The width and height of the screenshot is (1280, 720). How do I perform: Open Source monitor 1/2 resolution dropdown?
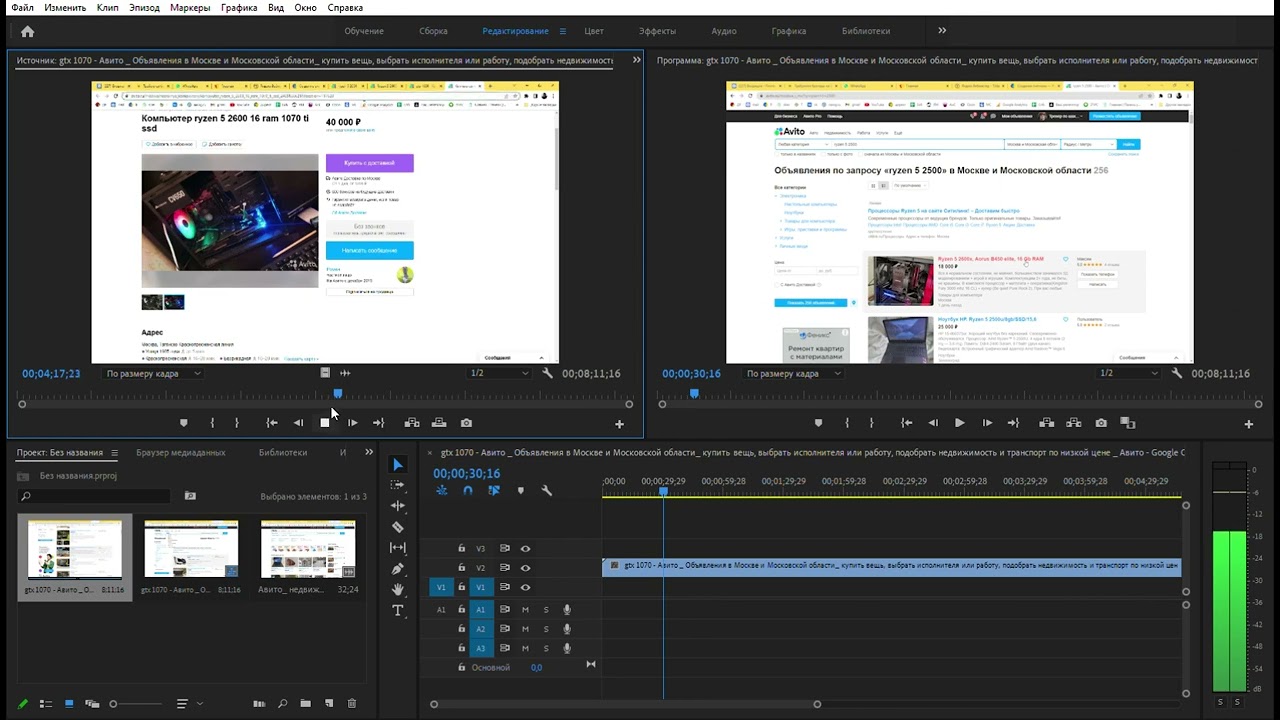click(499, 373)
